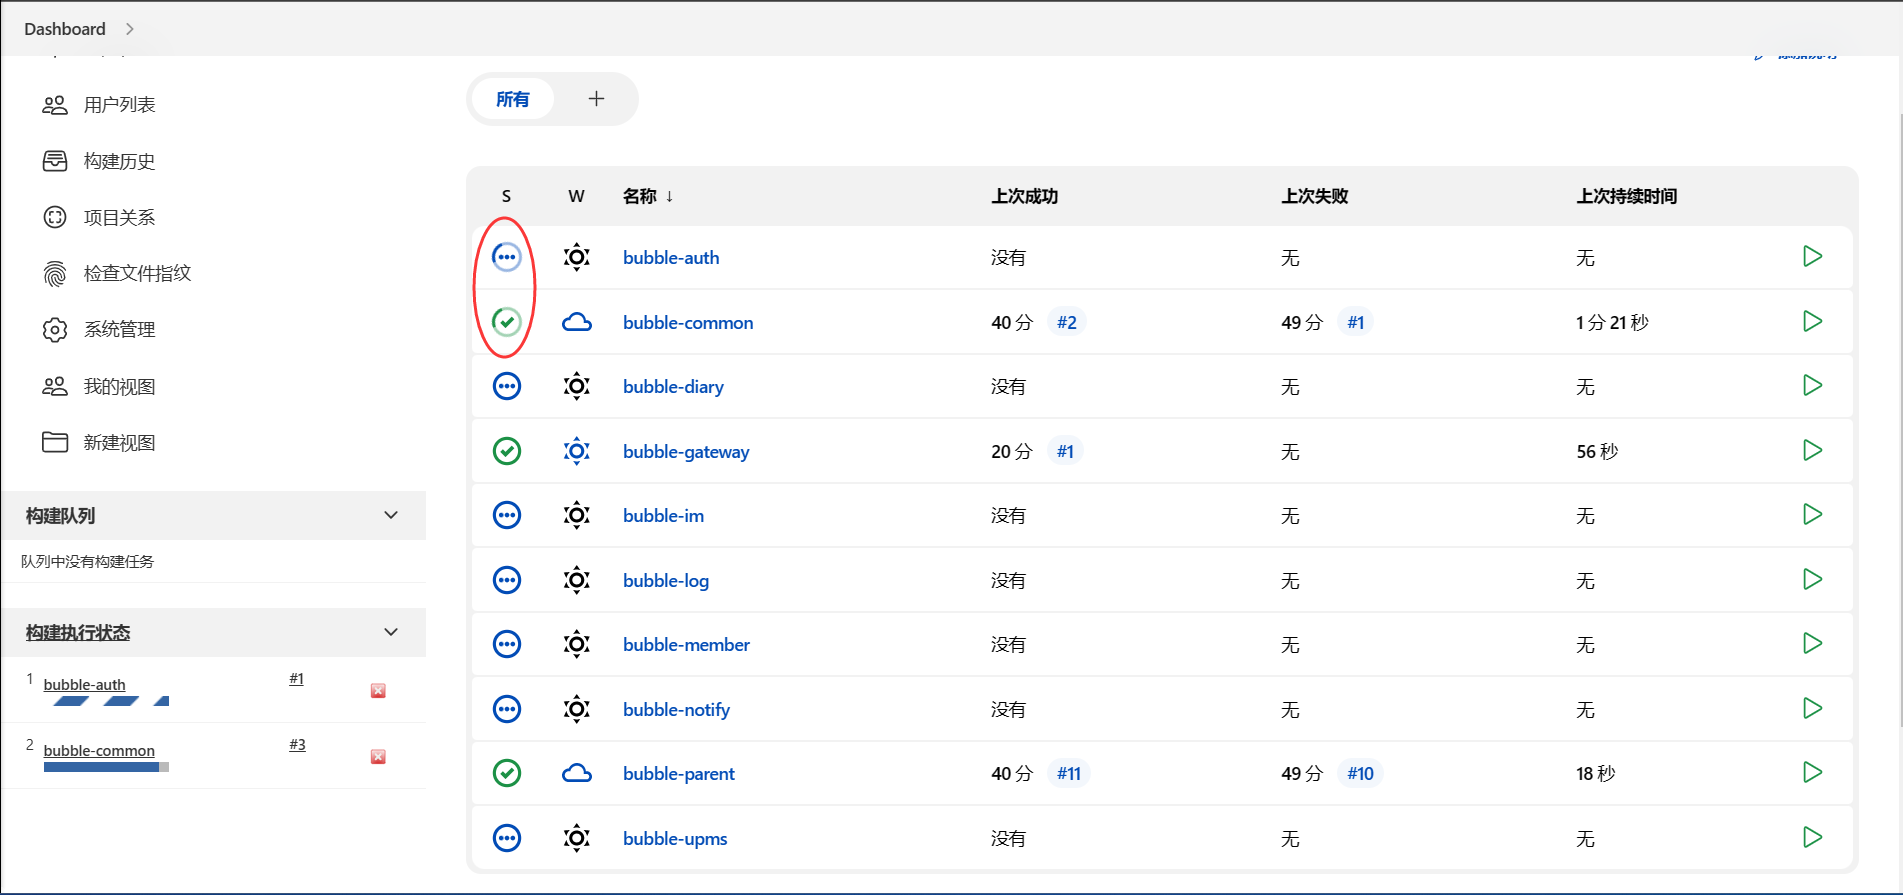Schedule a build for bubble-gateway
The width and height of the screenshot is (1903, 895).
tap(1812, 451)
